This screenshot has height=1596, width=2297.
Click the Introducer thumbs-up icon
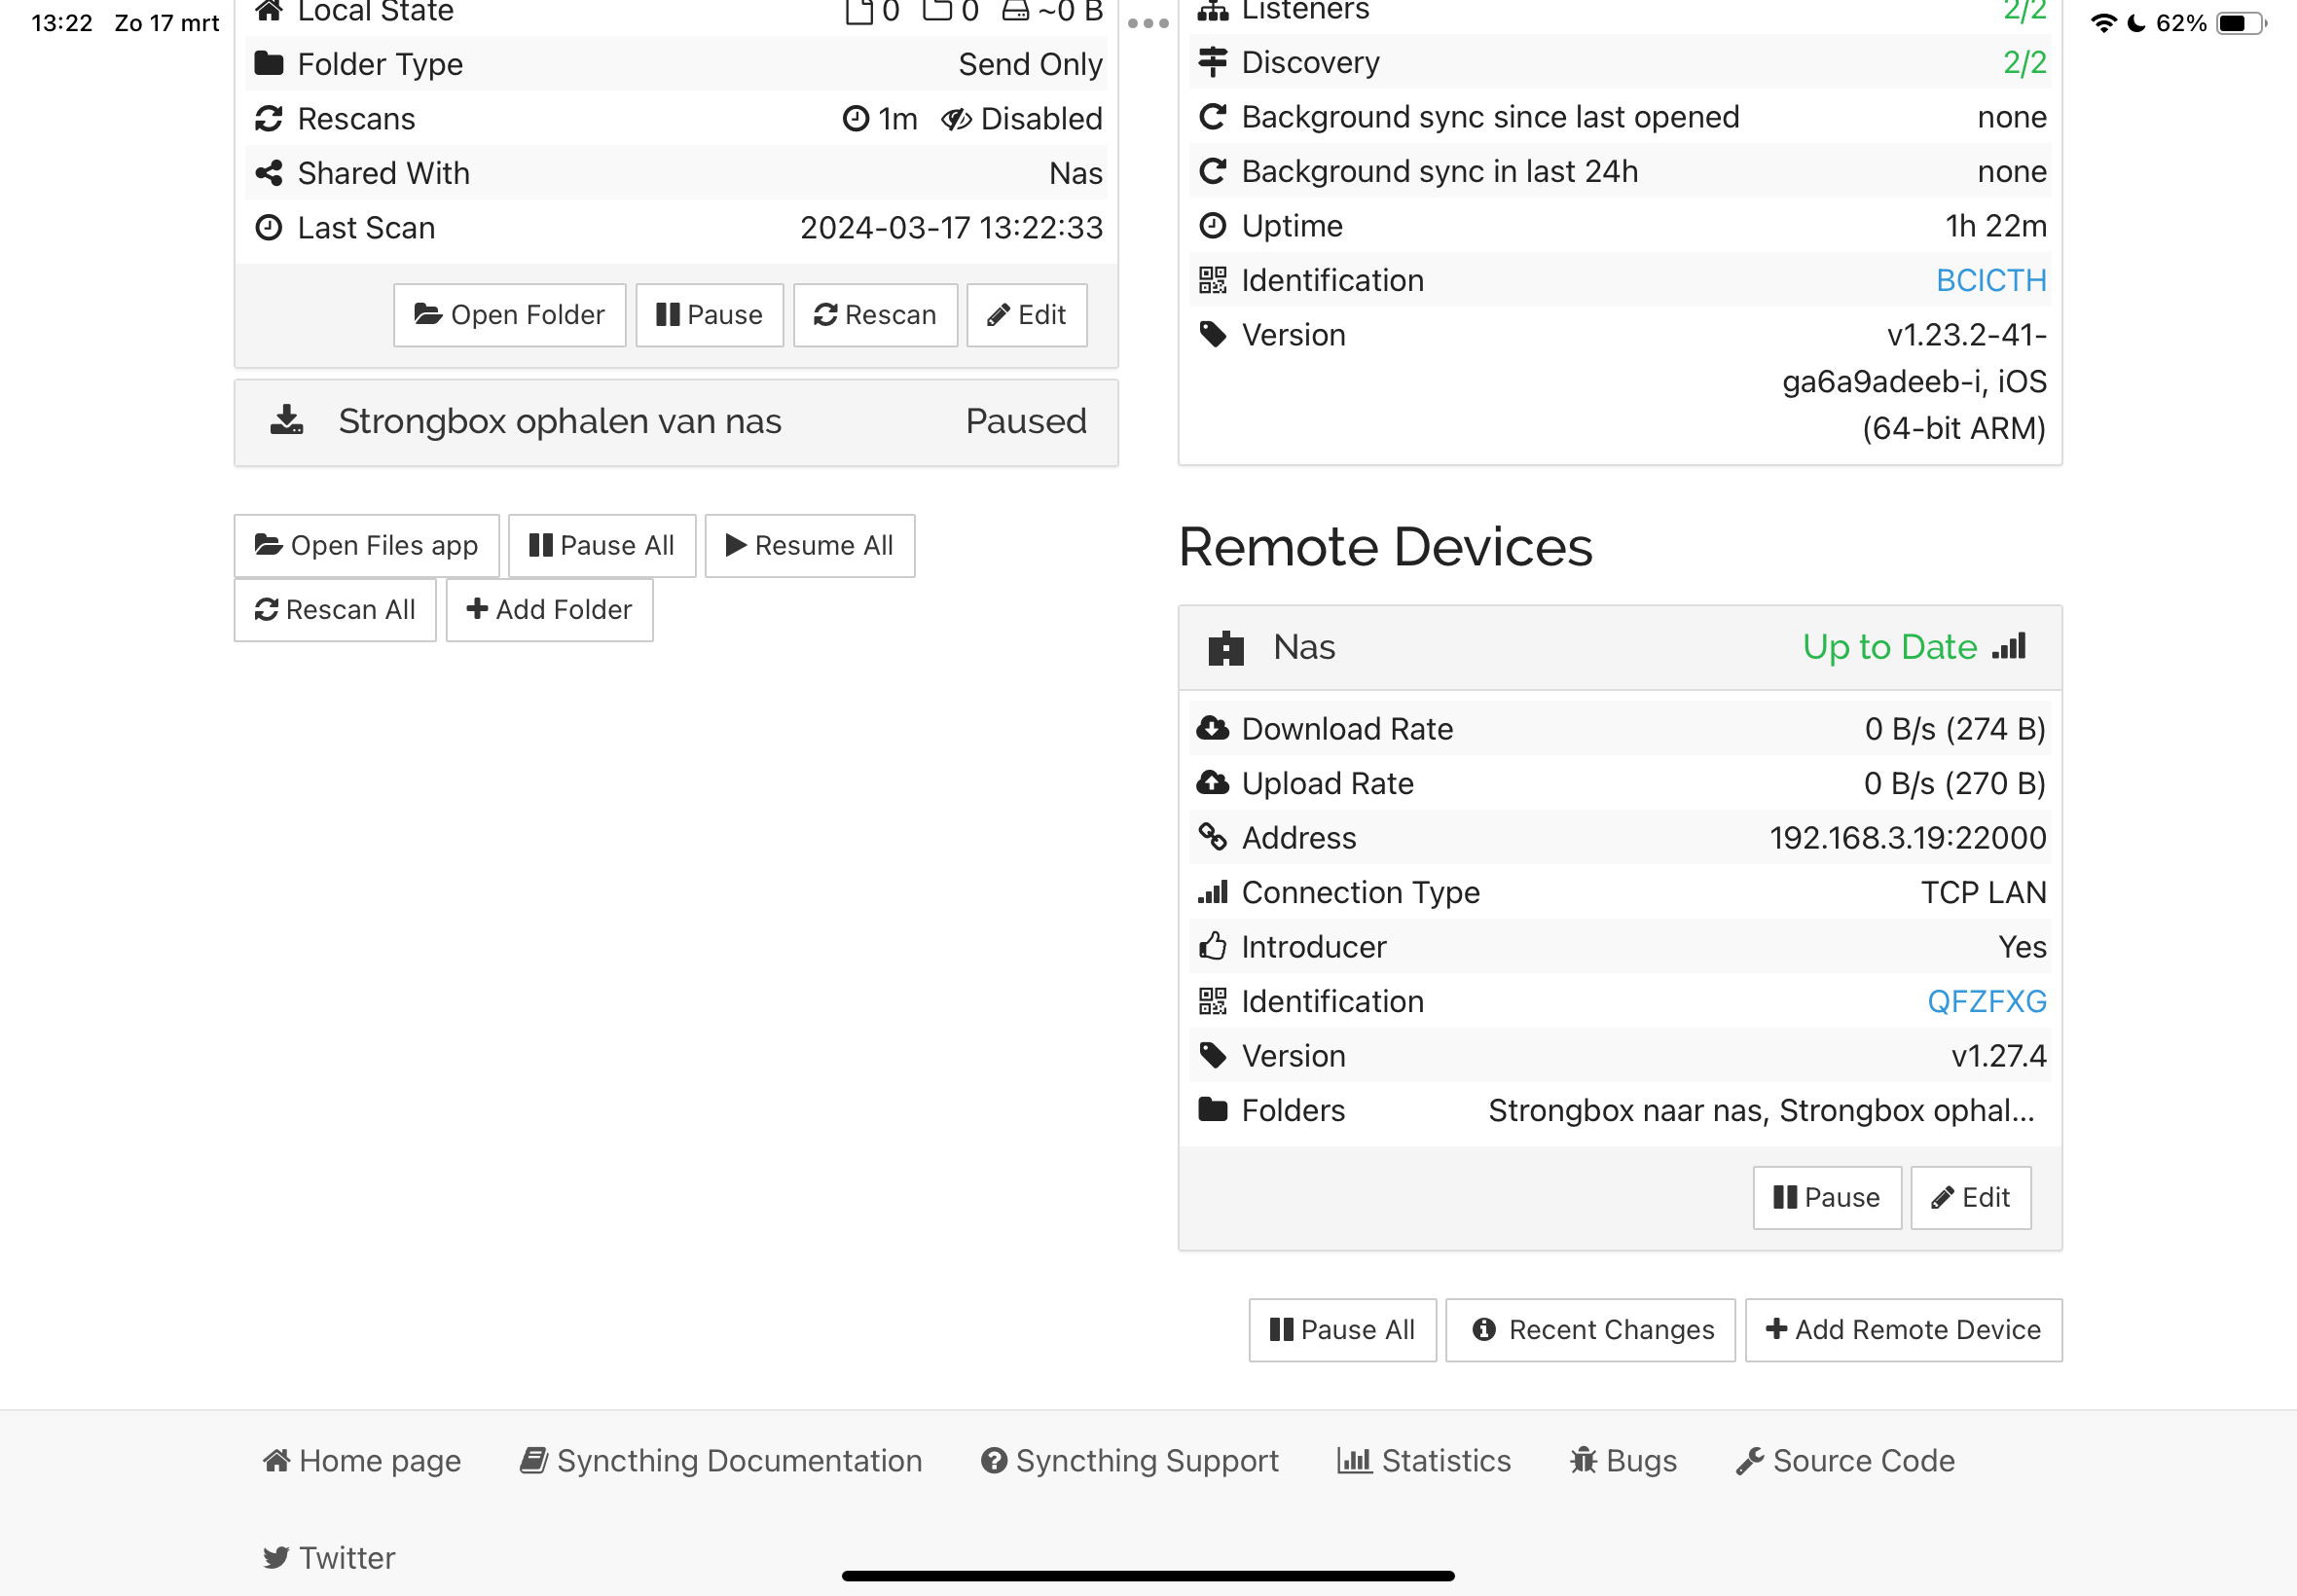1213,946
